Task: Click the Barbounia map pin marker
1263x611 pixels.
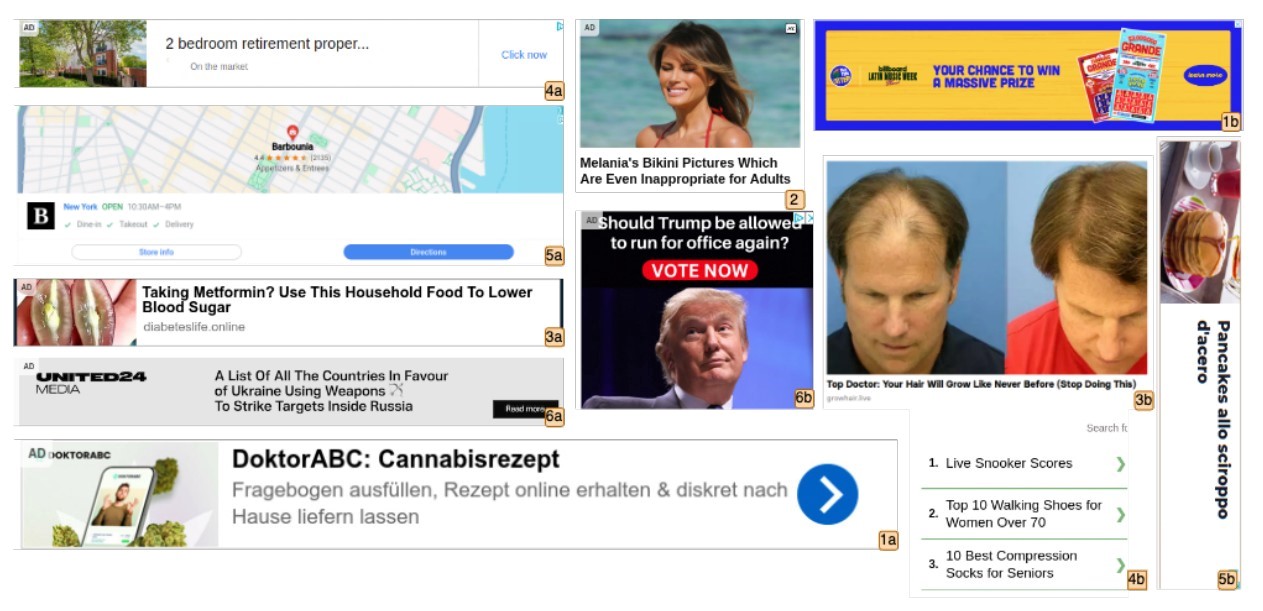Action: coord(293,132)
